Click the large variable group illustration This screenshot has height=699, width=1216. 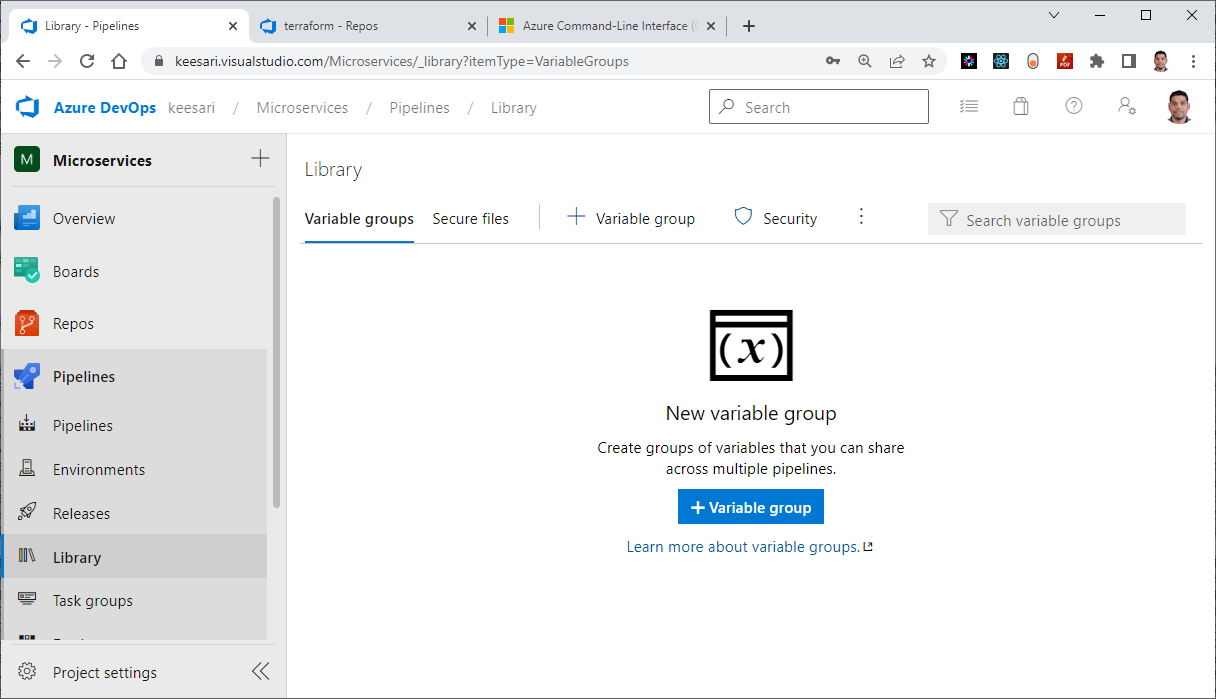[x=751, y=345]
